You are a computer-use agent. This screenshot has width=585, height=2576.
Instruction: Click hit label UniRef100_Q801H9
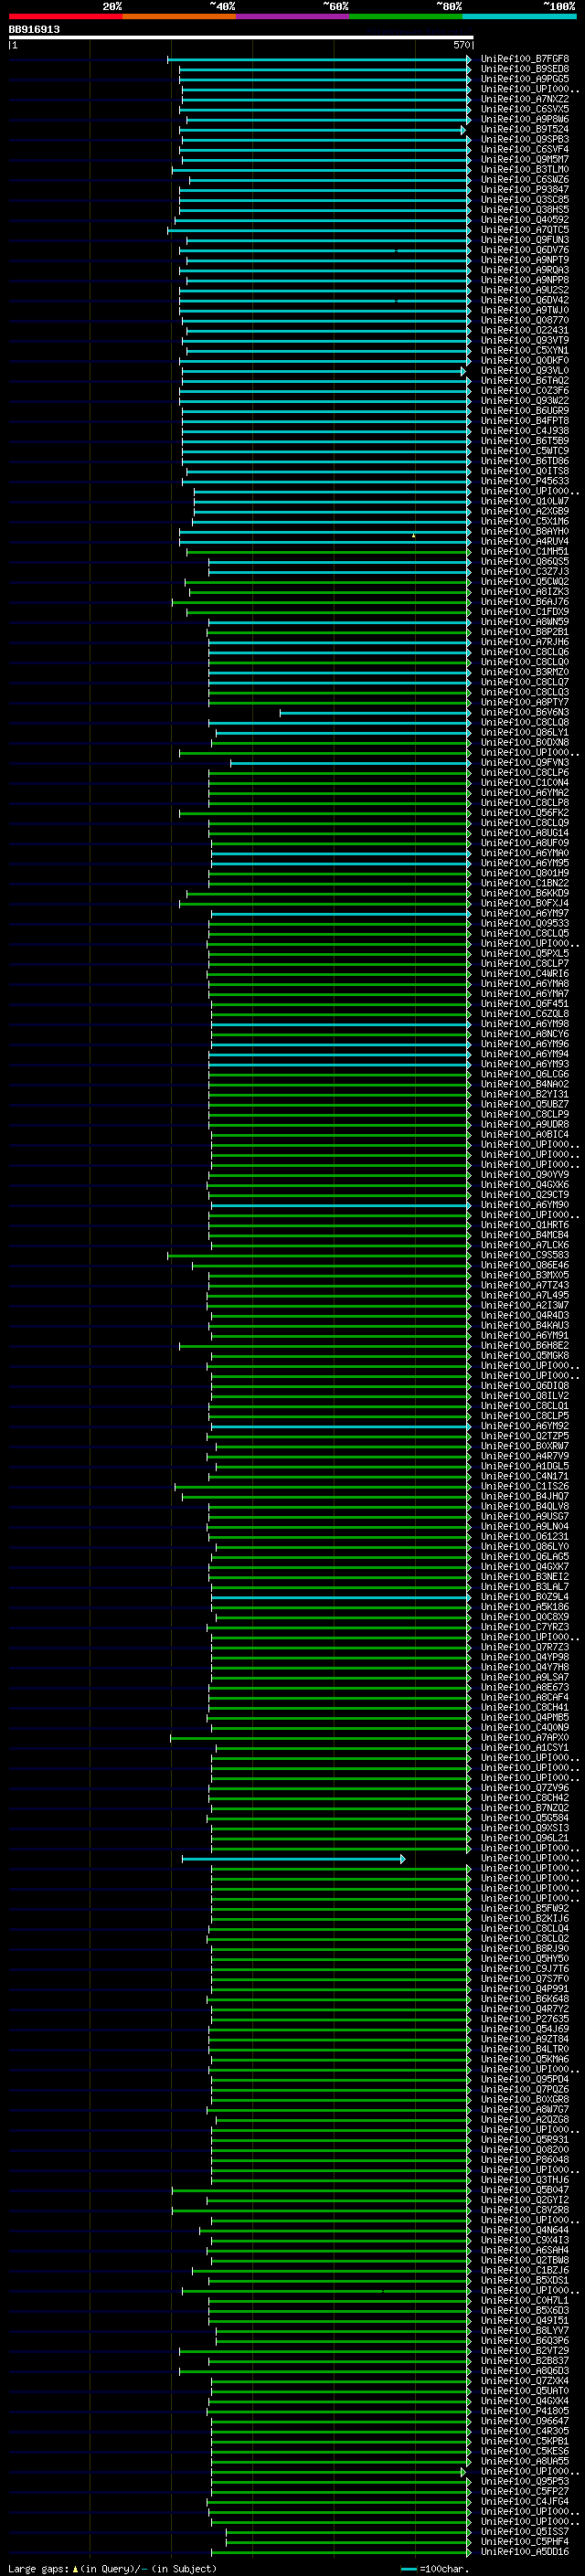525,873
